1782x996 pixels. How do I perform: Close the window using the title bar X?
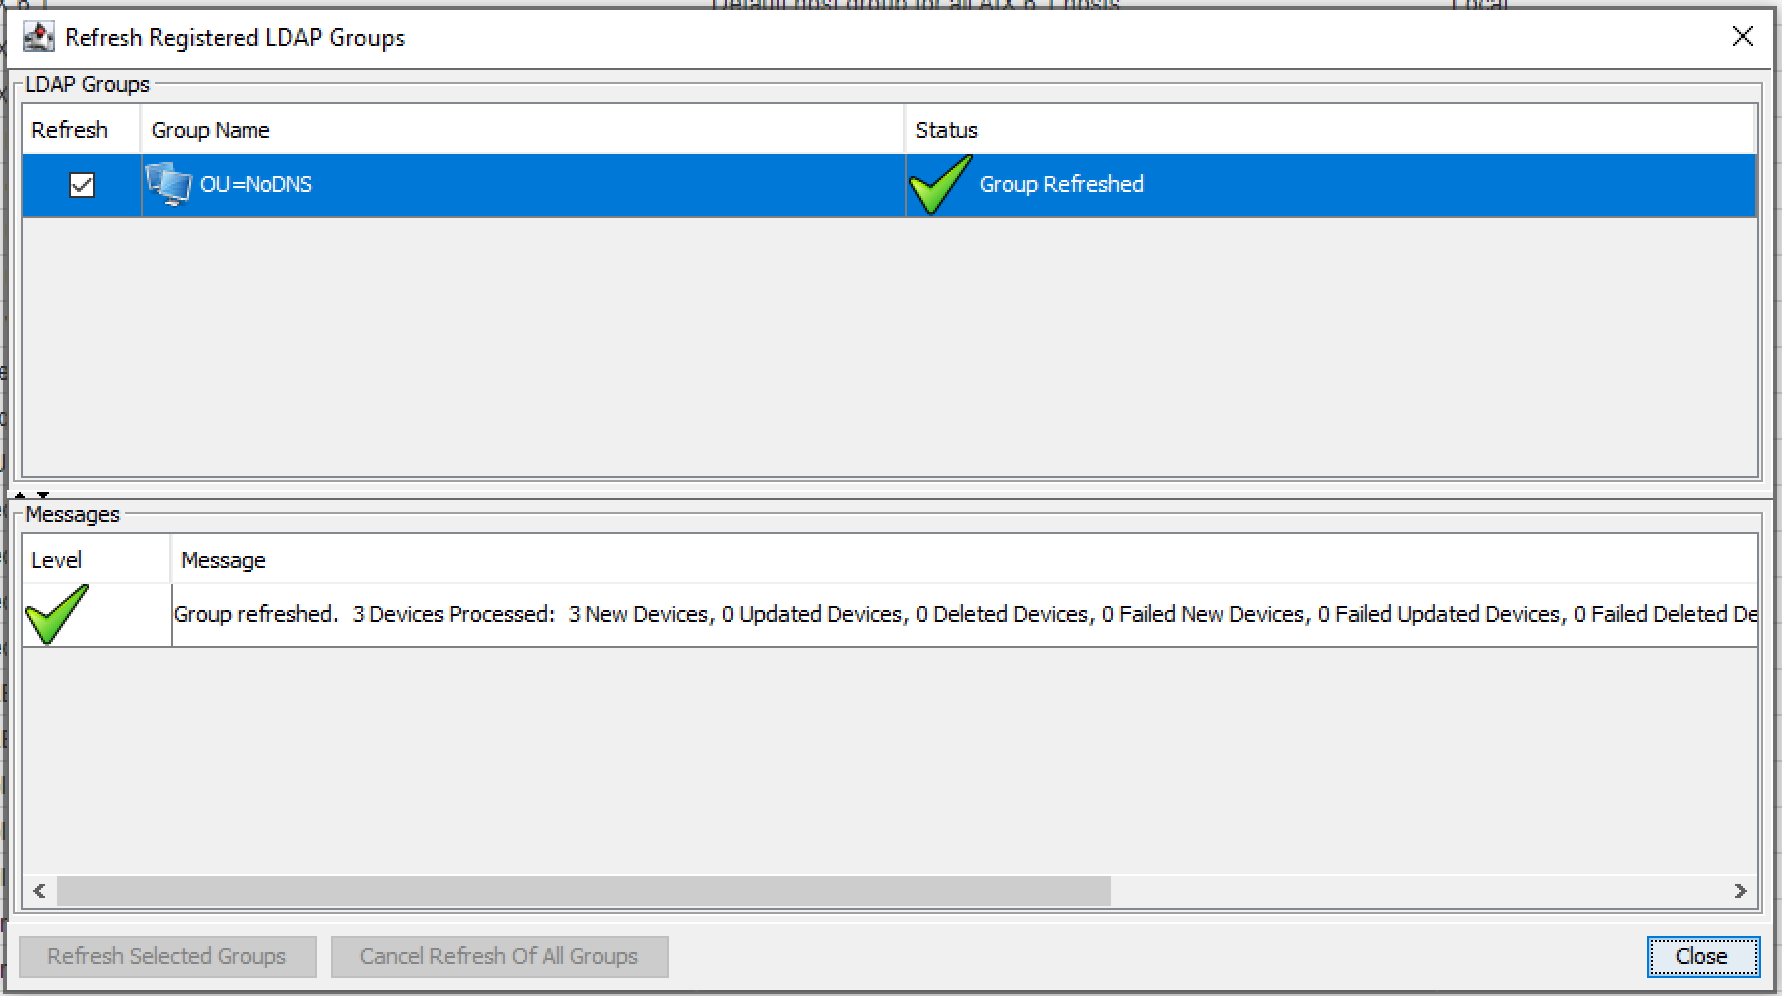[1743, 36]
